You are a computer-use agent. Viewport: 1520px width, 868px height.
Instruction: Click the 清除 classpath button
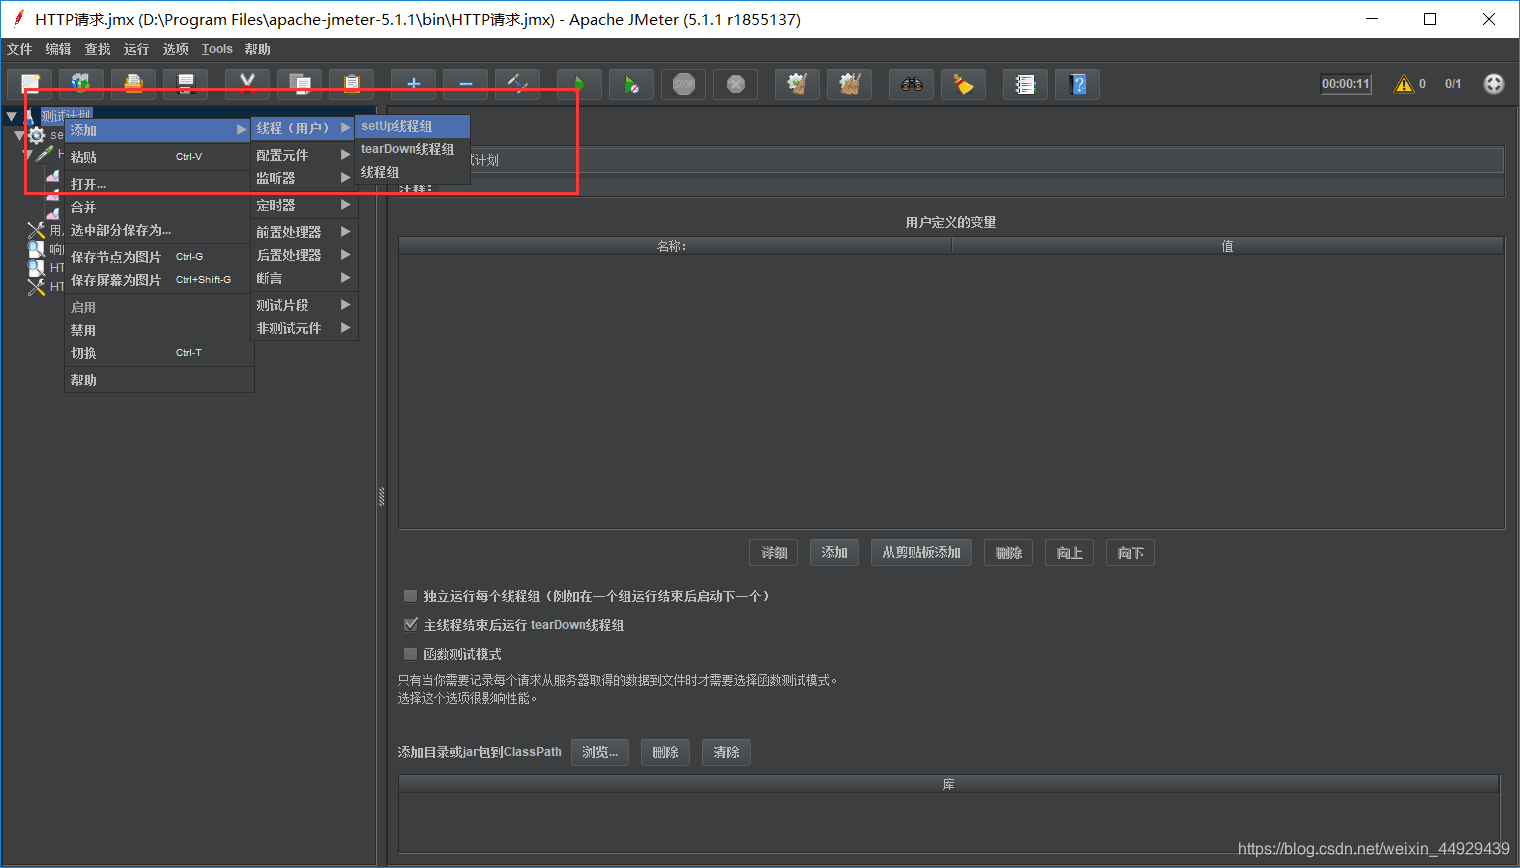click(x=726, y=752)
